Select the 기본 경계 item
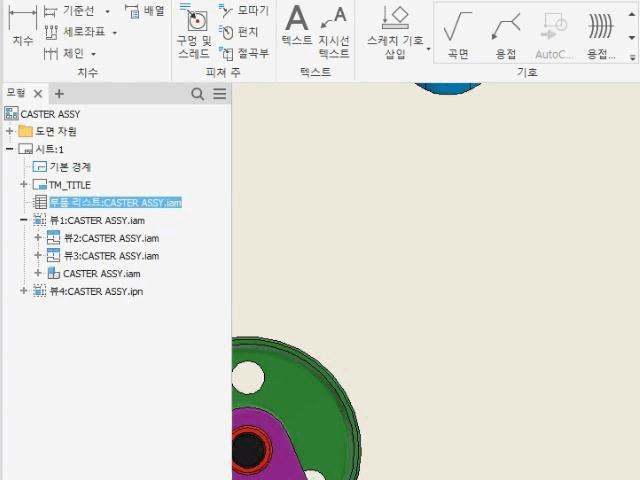The height and width of the screenshot is (480, 640). tap(70, 167)
